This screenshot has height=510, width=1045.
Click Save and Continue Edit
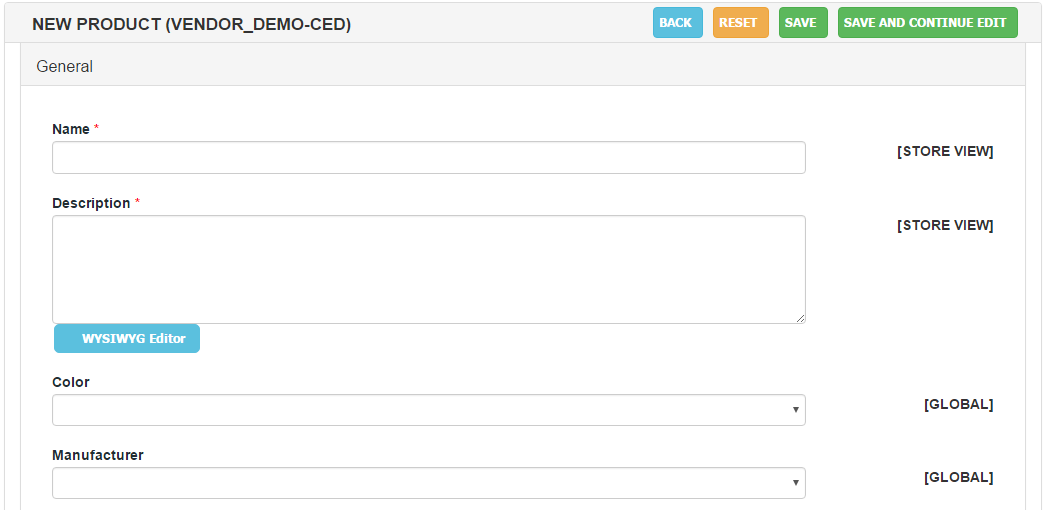928,23
